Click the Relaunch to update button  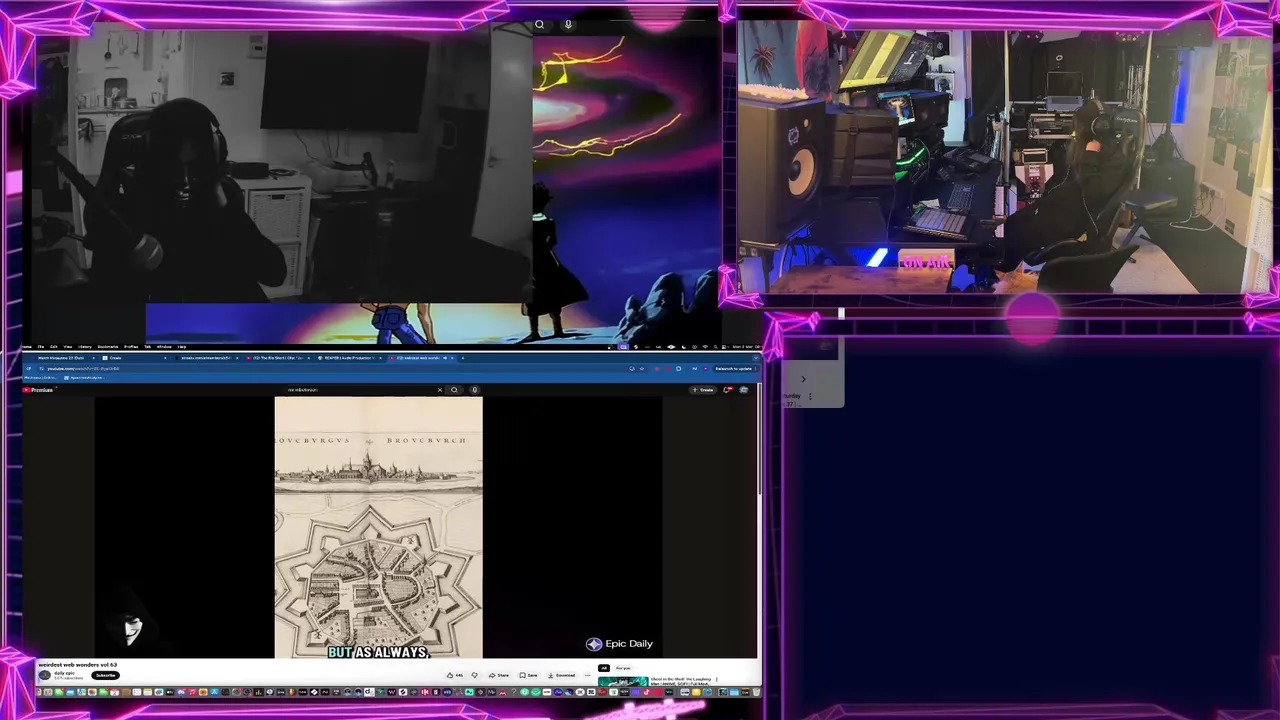pyautogui.click(x=735, y=369)
